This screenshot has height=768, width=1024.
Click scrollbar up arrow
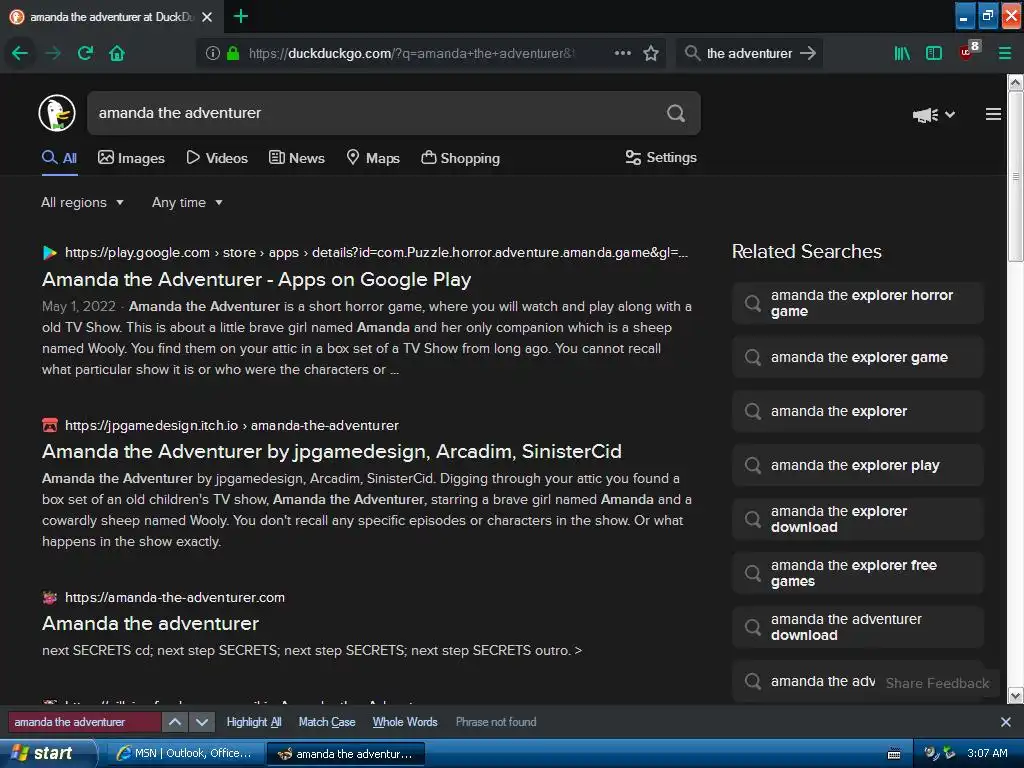tap(1016, 82)
